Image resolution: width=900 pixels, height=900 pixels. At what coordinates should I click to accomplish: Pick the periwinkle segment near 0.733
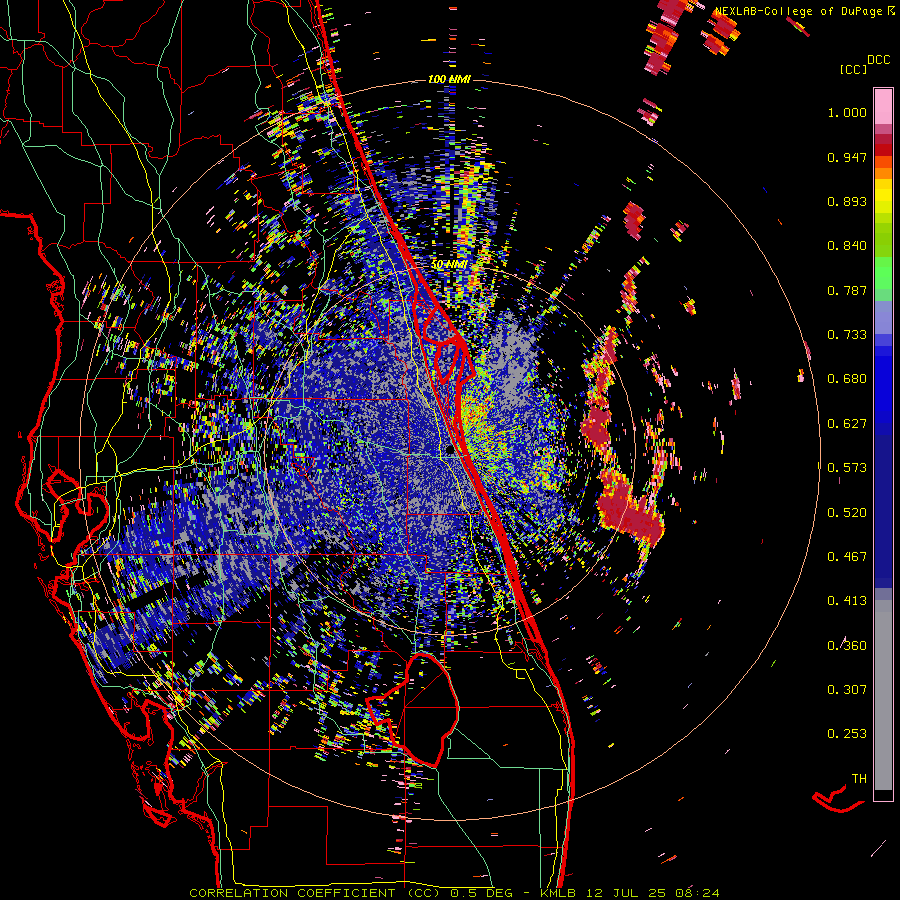(x=883, y=317)
